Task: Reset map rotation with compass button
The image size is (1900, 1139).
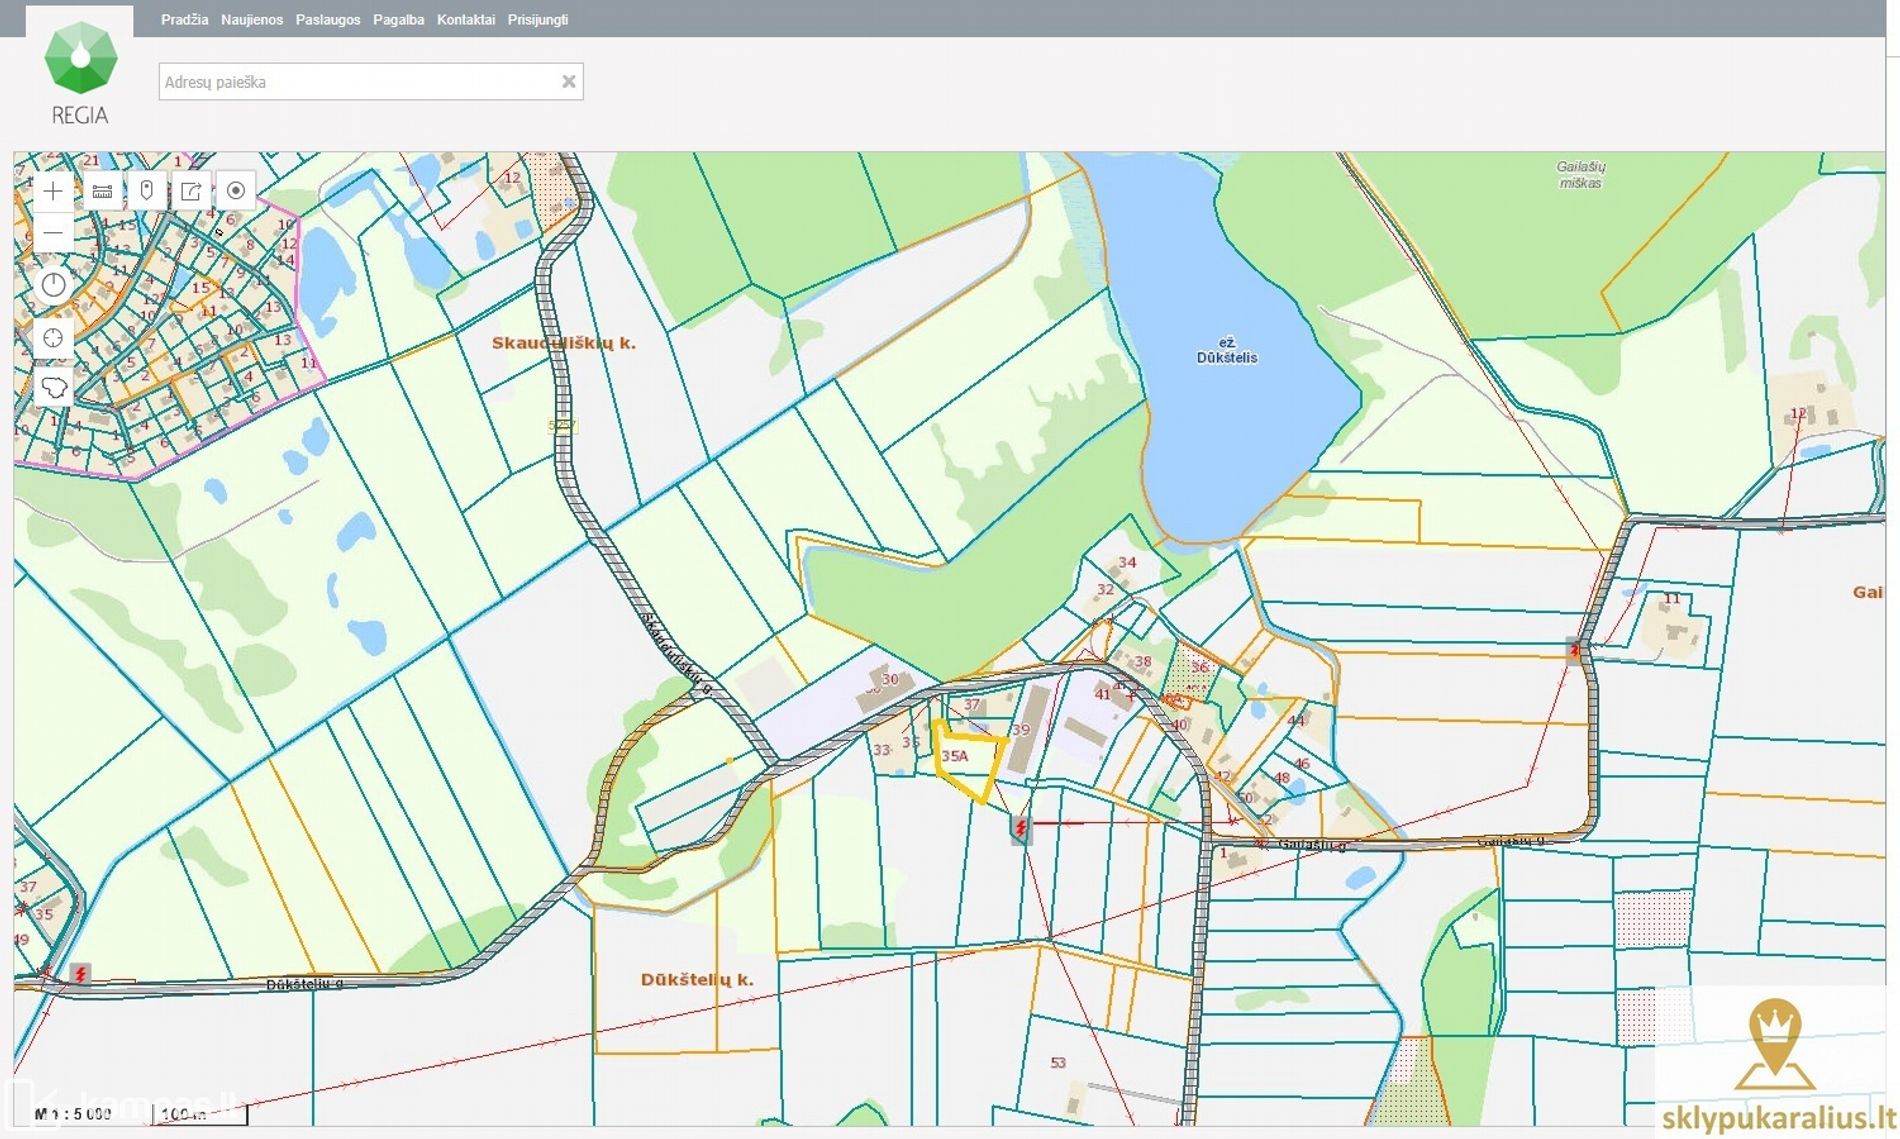Action: coord(53,285)
